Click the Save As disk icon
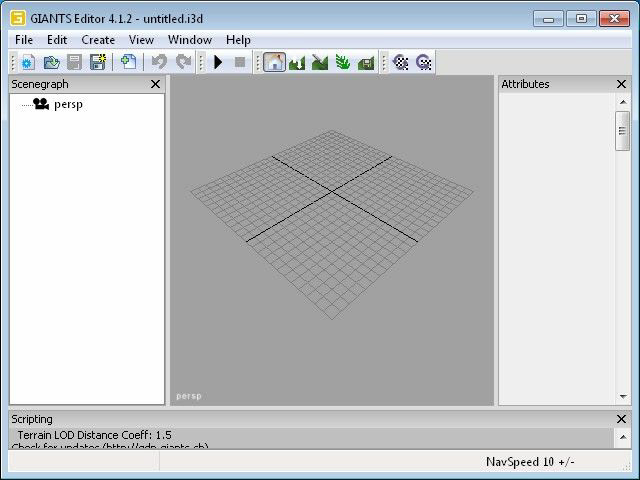 pos(98,62)
